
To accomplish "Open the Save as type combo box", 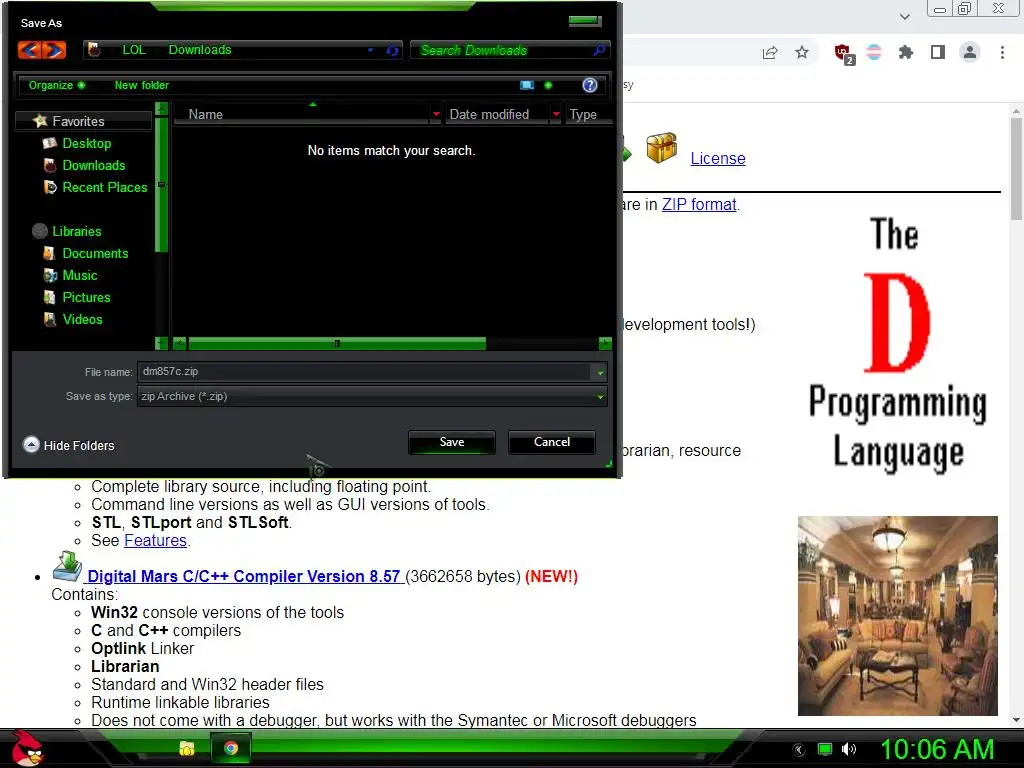I will click(x=372, y=396).
